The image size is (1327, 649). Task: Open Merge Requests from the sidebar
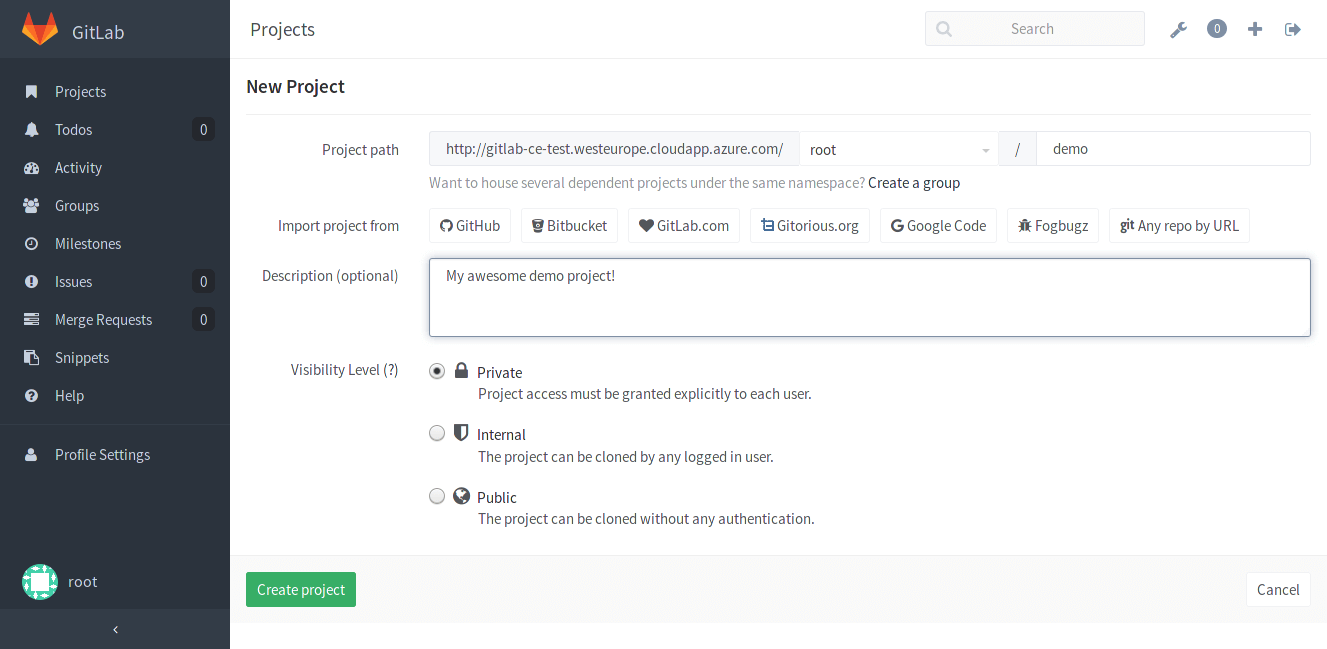click(104, 319)
